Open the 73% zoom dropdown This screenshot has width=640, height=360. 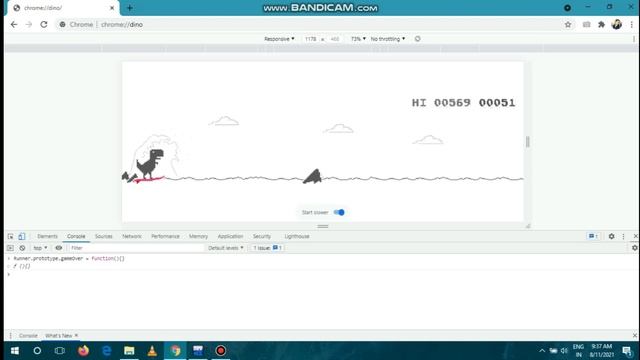point(358,39)
